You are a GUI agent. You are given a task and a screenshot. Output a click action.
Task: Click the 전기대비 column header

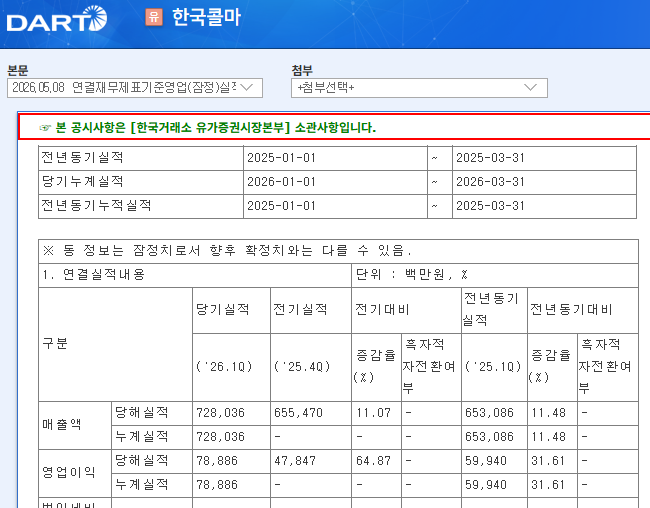(382, 310)
